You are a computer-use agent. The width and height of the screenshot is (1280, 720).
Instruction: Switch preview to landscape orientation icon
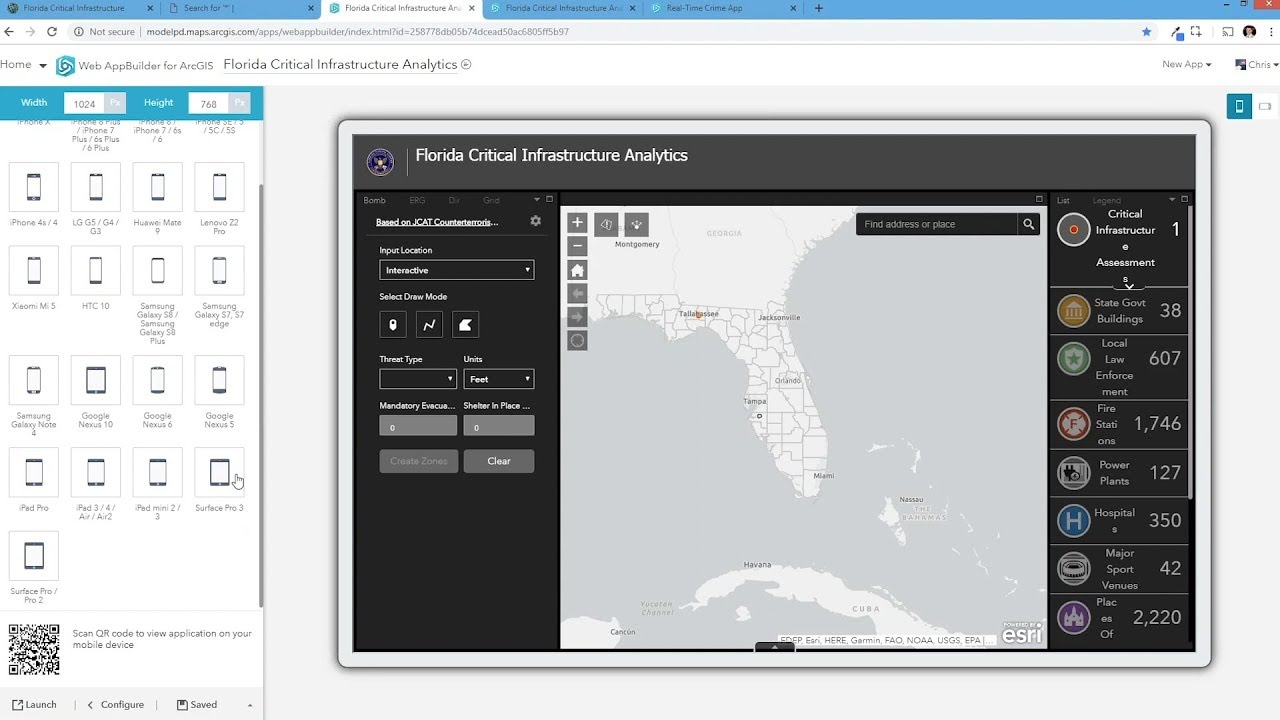[x=1265, y=106]
